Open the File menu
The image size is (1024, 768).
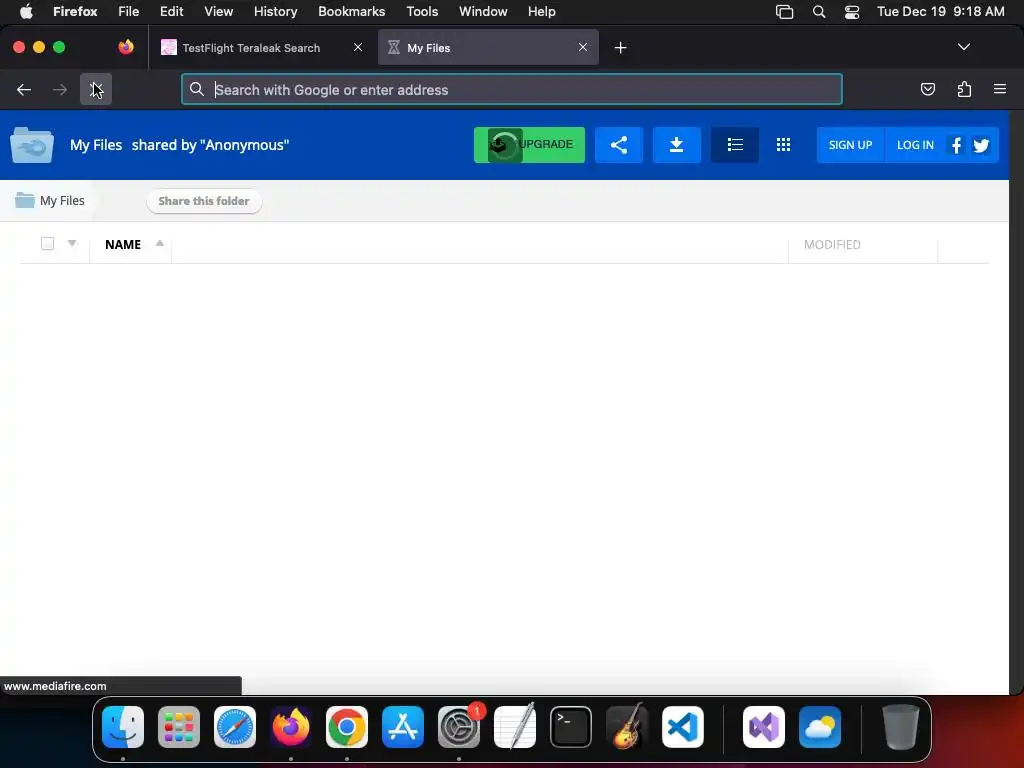coord(128,12)
